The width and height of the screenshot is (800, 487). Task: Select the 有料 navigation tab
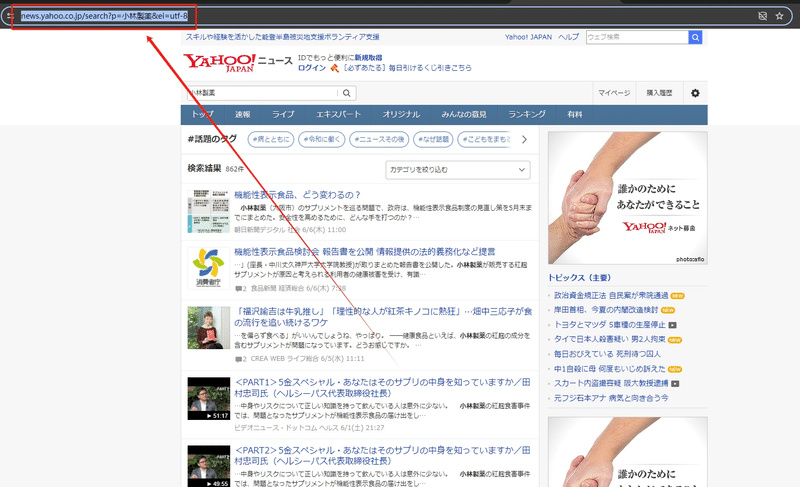[x=574, y=115]
